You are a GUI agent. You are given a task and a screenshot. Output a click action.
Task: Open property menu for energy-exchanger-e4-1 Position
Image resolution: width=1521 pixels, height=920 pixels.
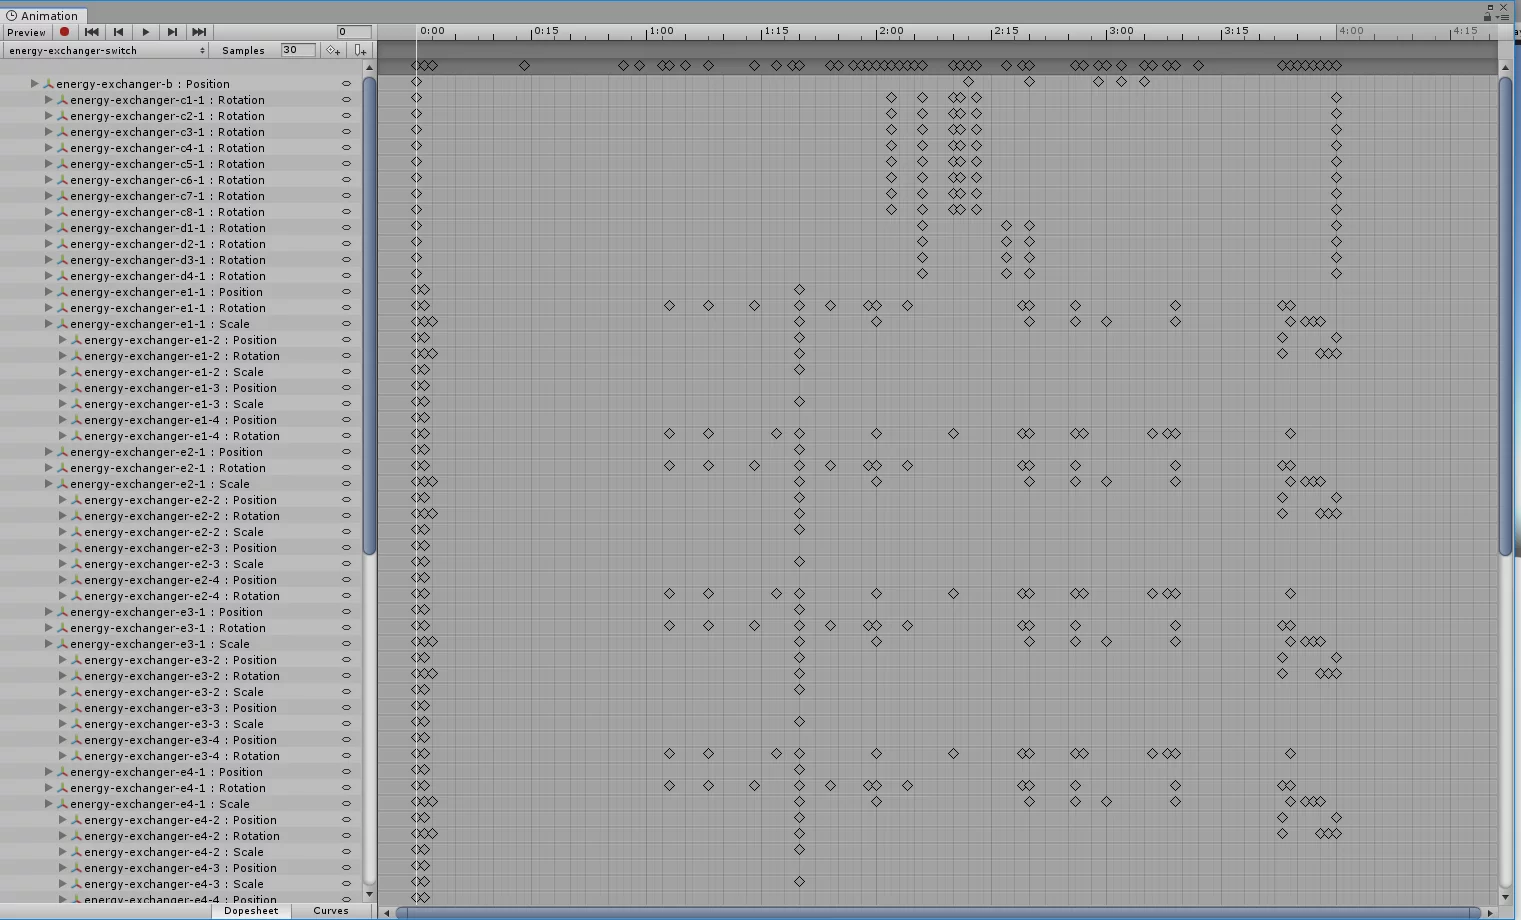[x=347, y=772]
